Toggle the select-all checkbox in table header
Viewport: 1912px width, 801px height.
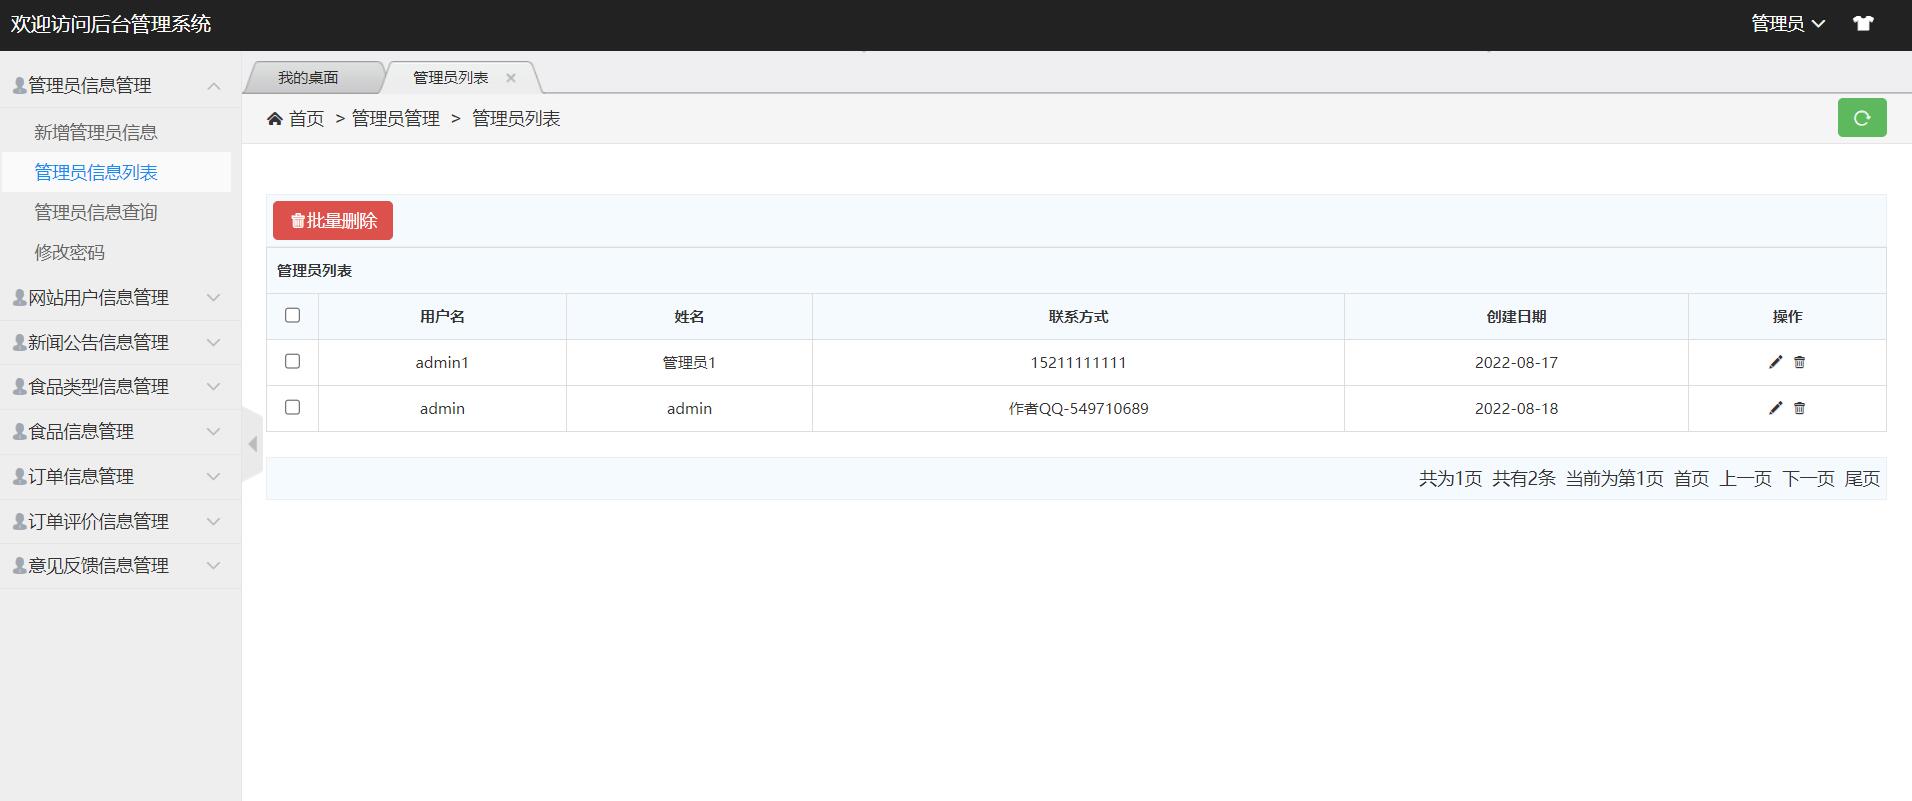tap(292, 315)
